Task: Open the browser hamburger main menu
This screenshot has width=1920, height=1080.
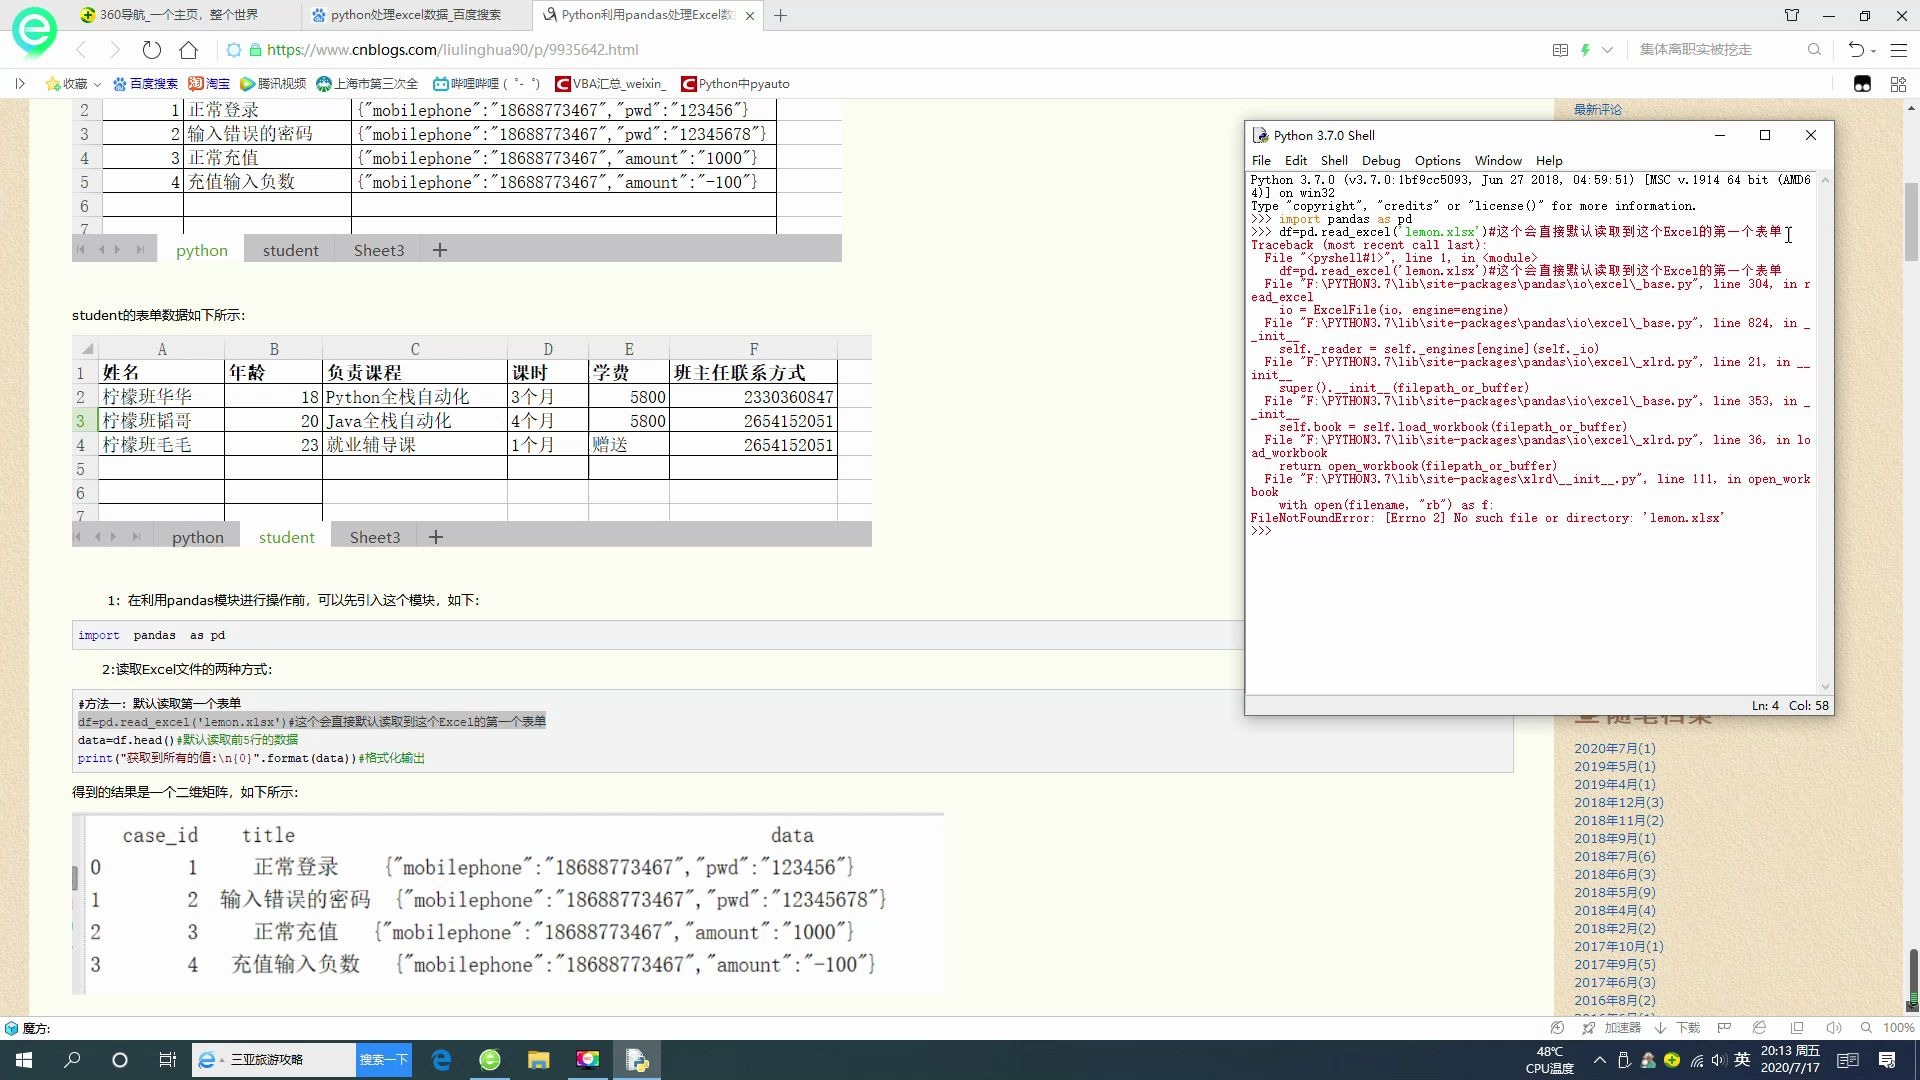Action: (1899, 50)
